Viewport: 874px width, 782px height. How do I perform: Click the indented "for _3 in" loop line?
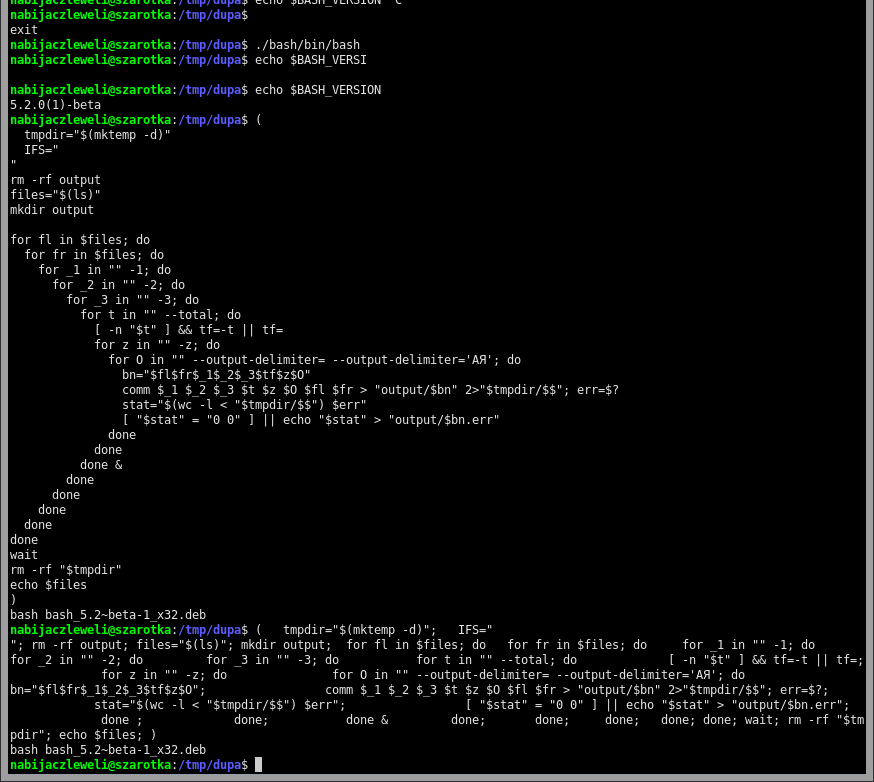point(132,300)
